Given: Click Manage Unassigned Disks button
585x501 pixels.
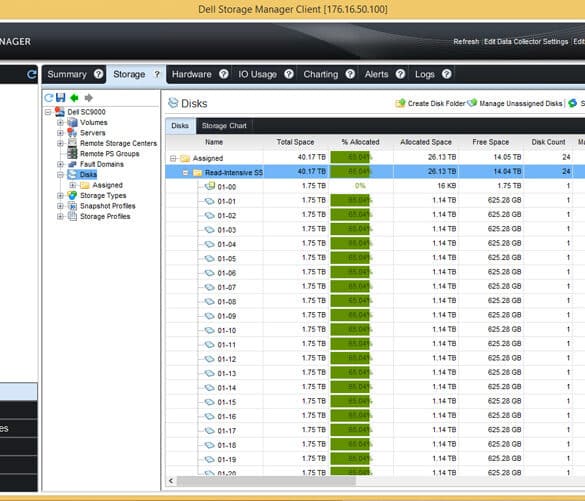Looking at the screenshot, I should [x=515, y=103].
